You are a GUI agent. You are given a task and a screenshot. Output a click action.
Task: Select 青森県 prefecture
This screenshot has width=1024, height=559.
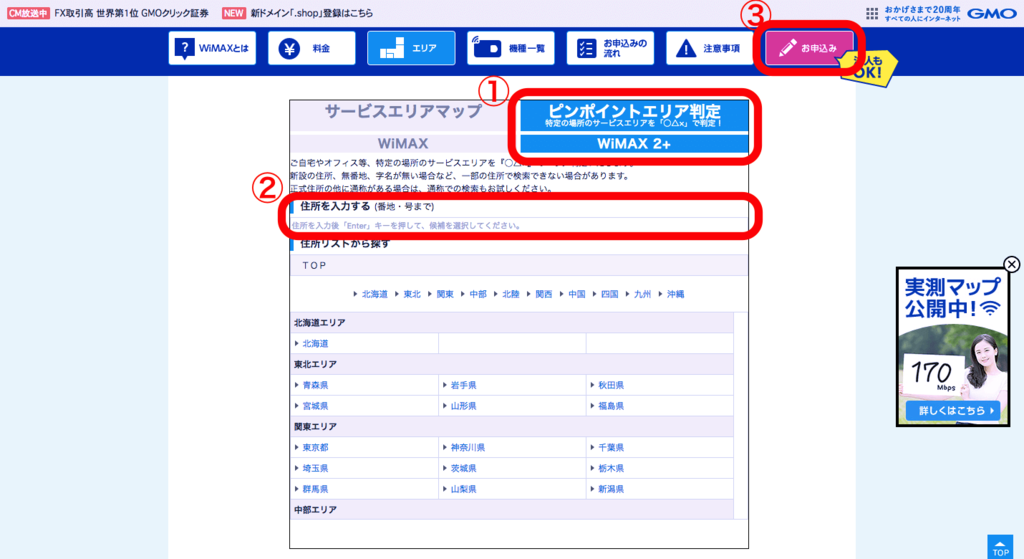[315, 385]
